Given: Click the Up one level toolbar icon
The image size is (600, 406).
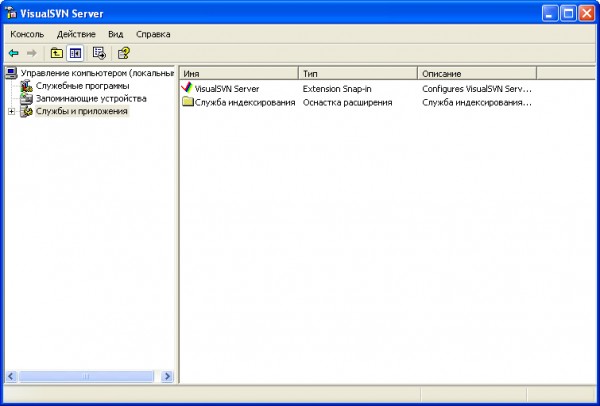Looking at the screenshot, I should point(56,53).
